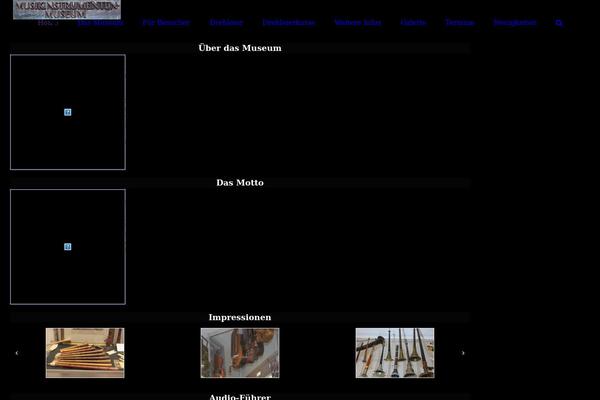
Task: Open the Das Museum menu
Action: [100, 23]
